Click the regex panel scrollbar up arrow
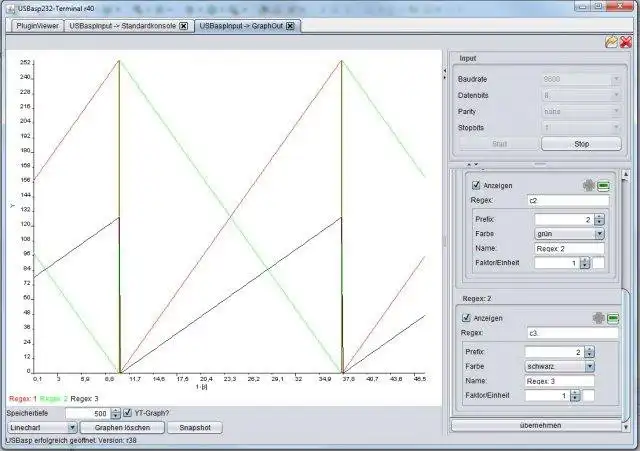640x451 pixels. coord(626,174)
